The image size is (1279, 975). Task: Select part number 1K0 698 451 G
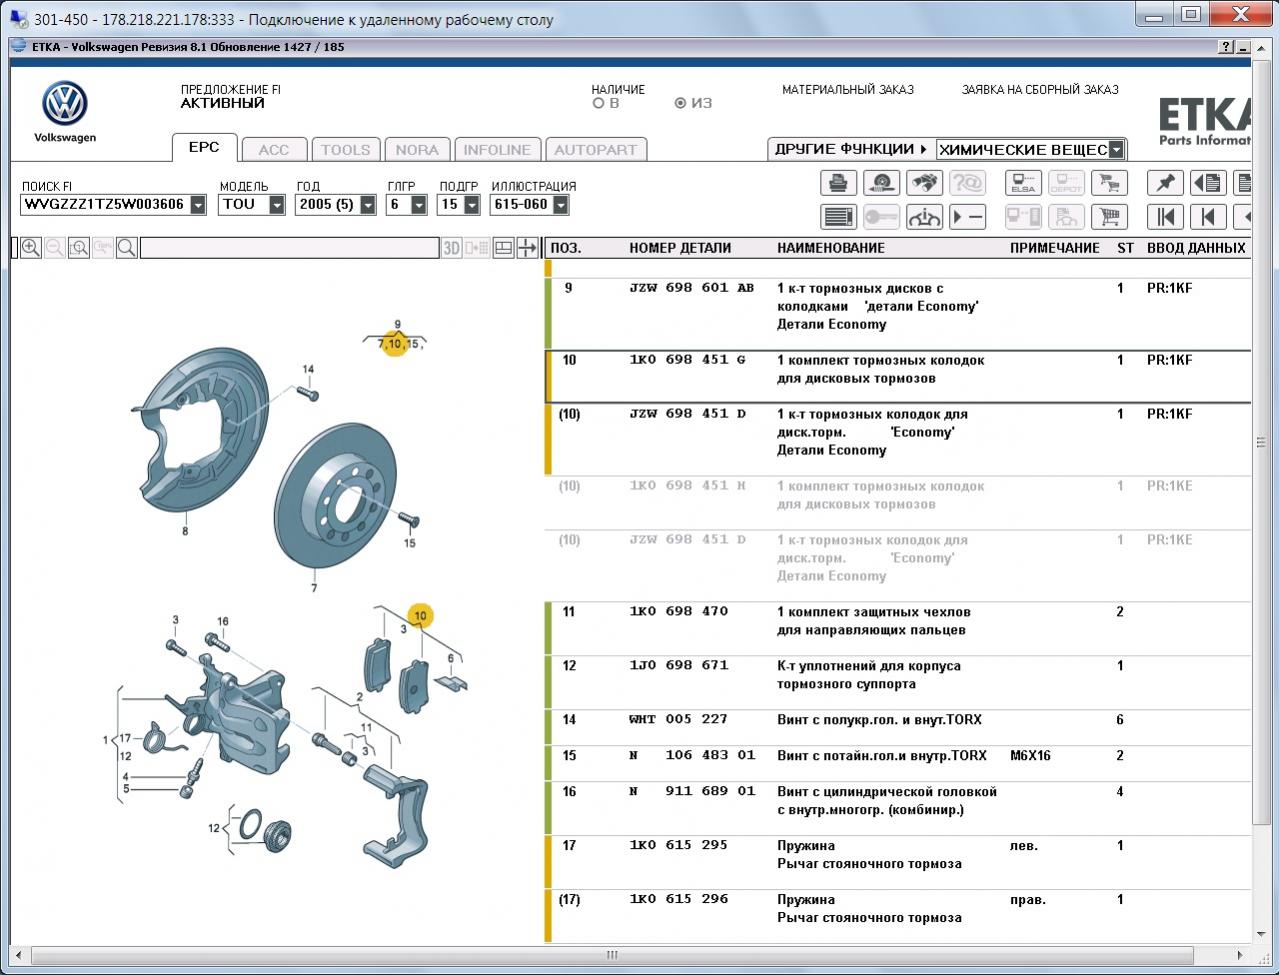coord(687,360)
